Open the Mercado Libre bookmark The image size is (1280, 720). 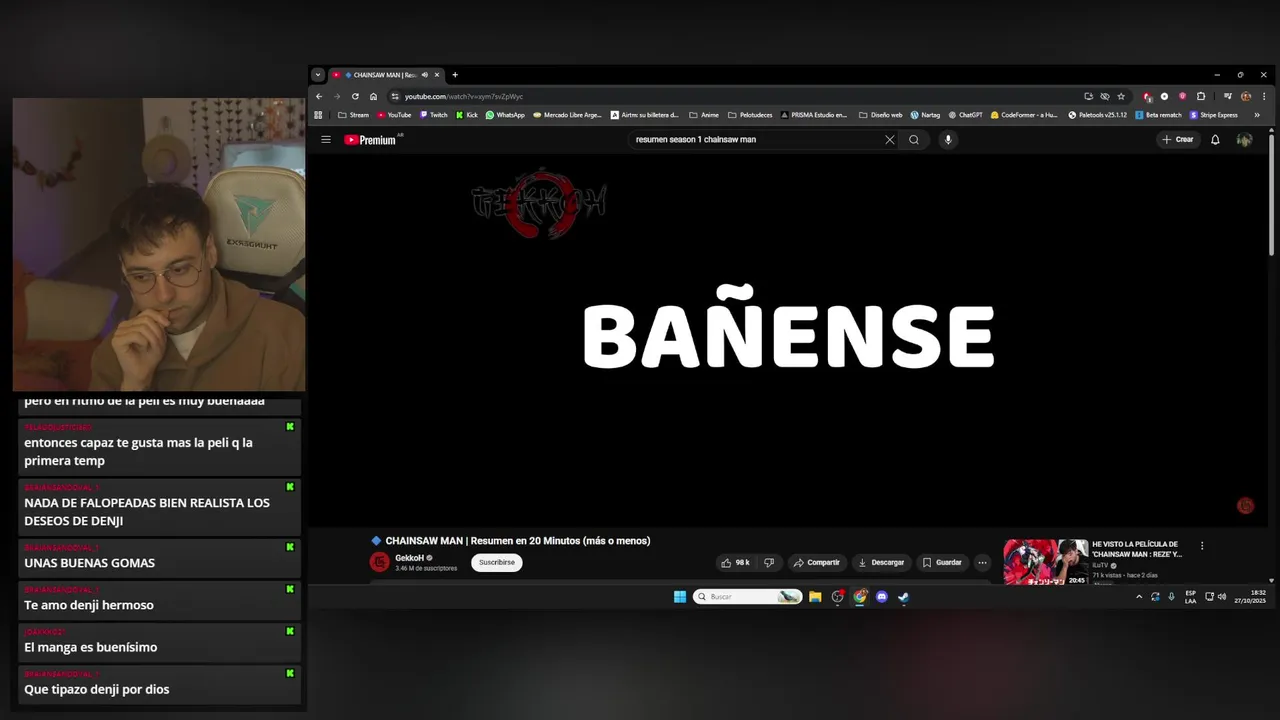coord(567,115)
